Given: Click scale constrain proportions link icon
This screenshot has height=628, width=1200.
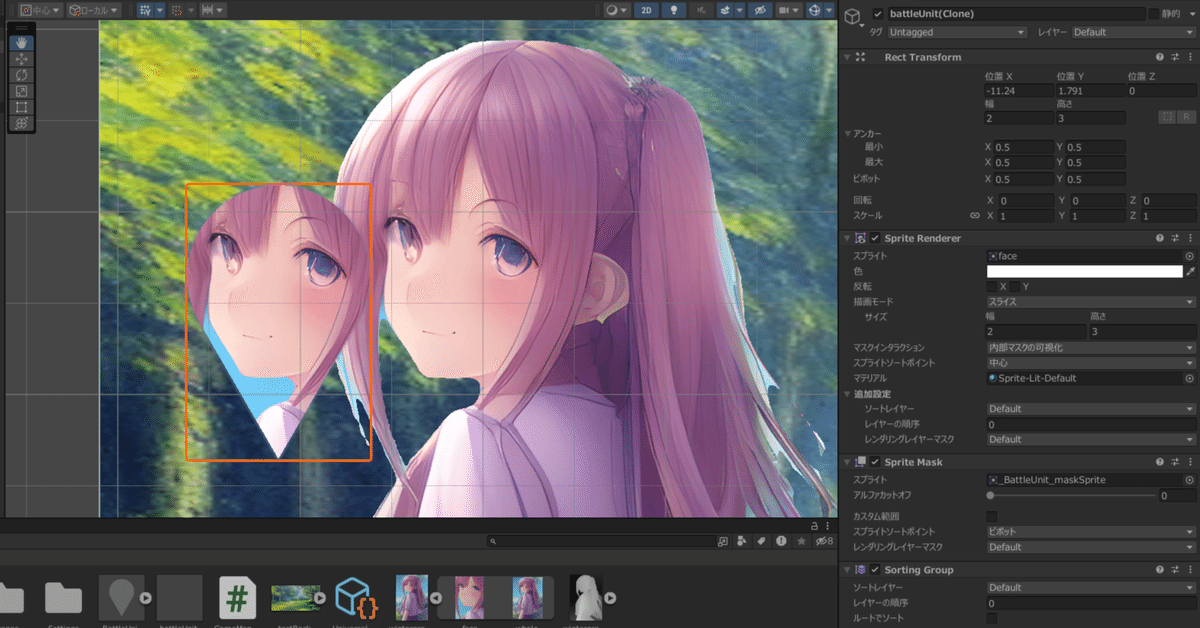Looking at the screenshot, I should pyautogui.click(x=974, y=215).
